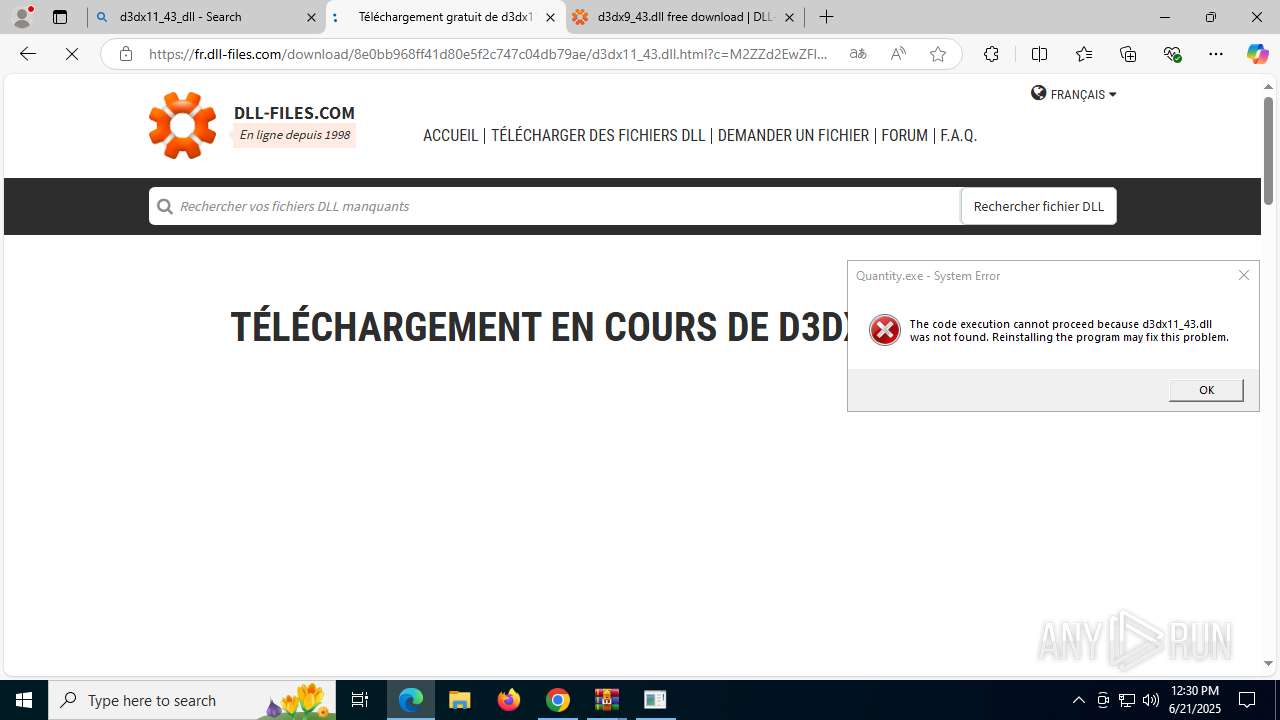1280x720 pixels.
Task: Click the scrollbar down arrow
Action: click(1268, 663)
